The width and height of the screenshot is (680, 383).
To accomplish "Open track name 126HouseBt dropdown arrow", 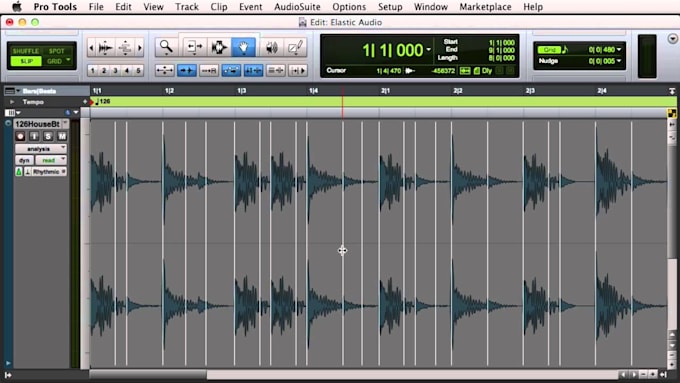I will tap(65, 124).
